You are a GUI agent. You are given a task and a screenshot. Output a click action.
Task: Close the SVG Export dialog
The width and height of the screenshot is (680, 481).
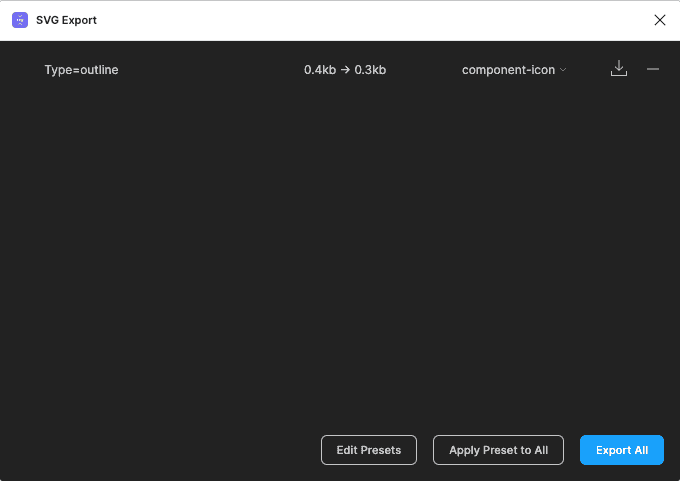(660, 20)
